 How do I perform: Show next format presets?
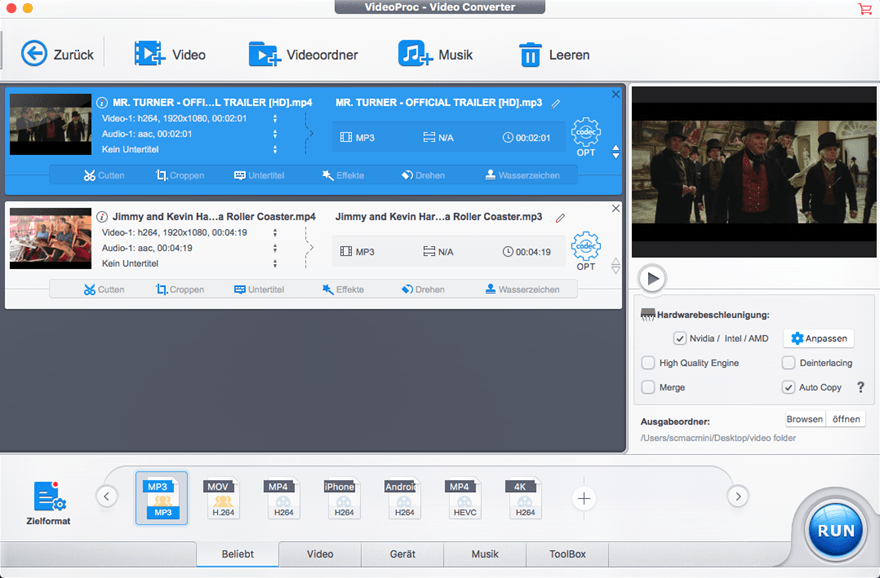(x=738, y=496)
